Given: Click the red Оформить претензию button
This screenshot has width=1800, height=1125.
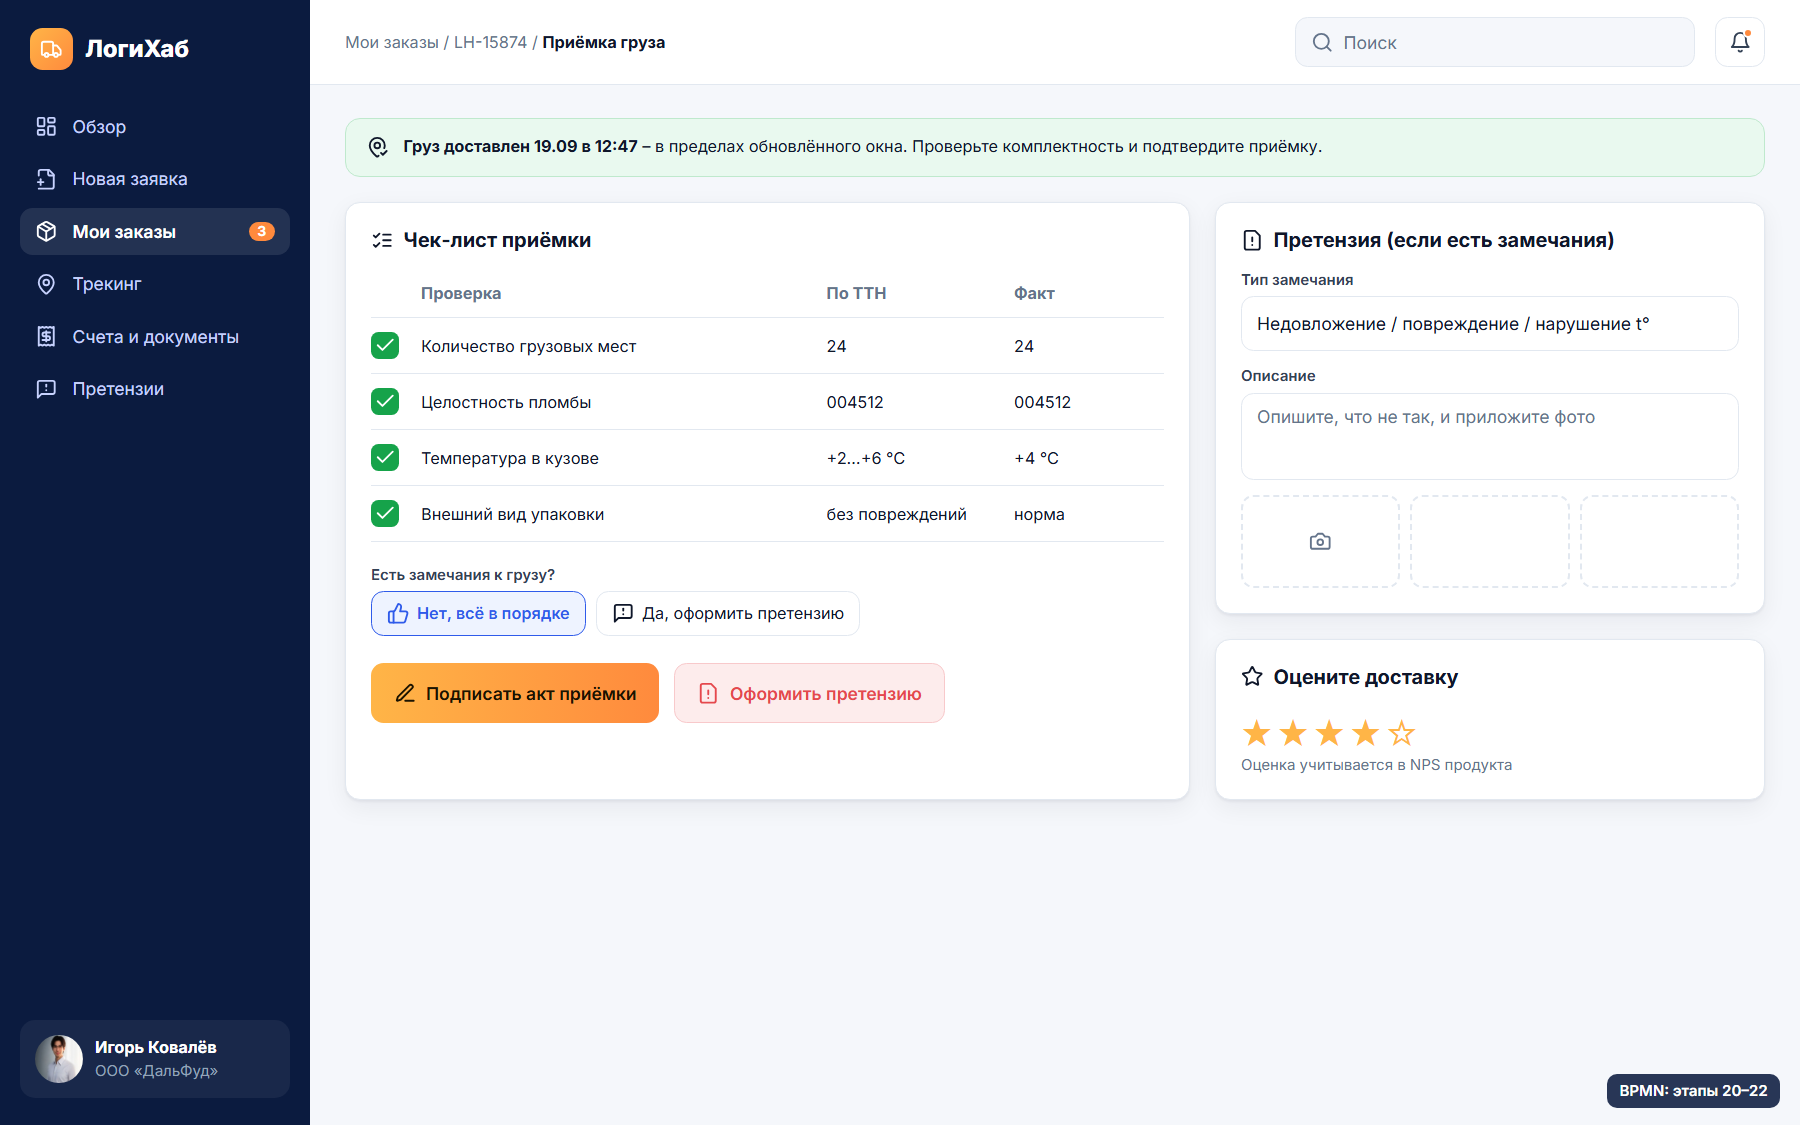Looking at the screenshot, I should pos(809,693).
